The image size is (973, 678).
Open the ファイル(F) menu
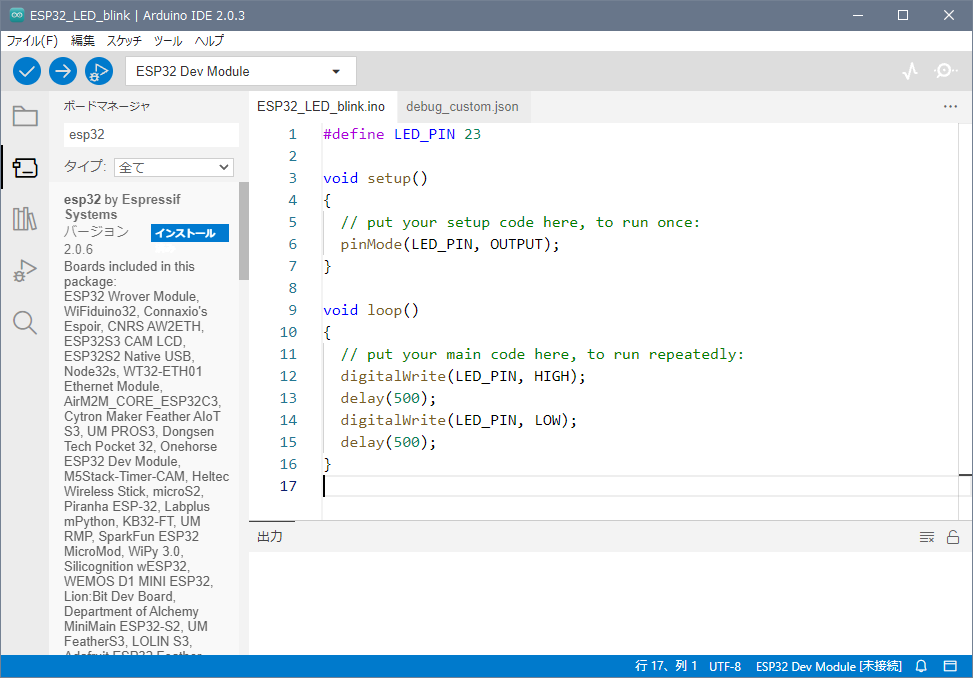[x=32, y=41]
